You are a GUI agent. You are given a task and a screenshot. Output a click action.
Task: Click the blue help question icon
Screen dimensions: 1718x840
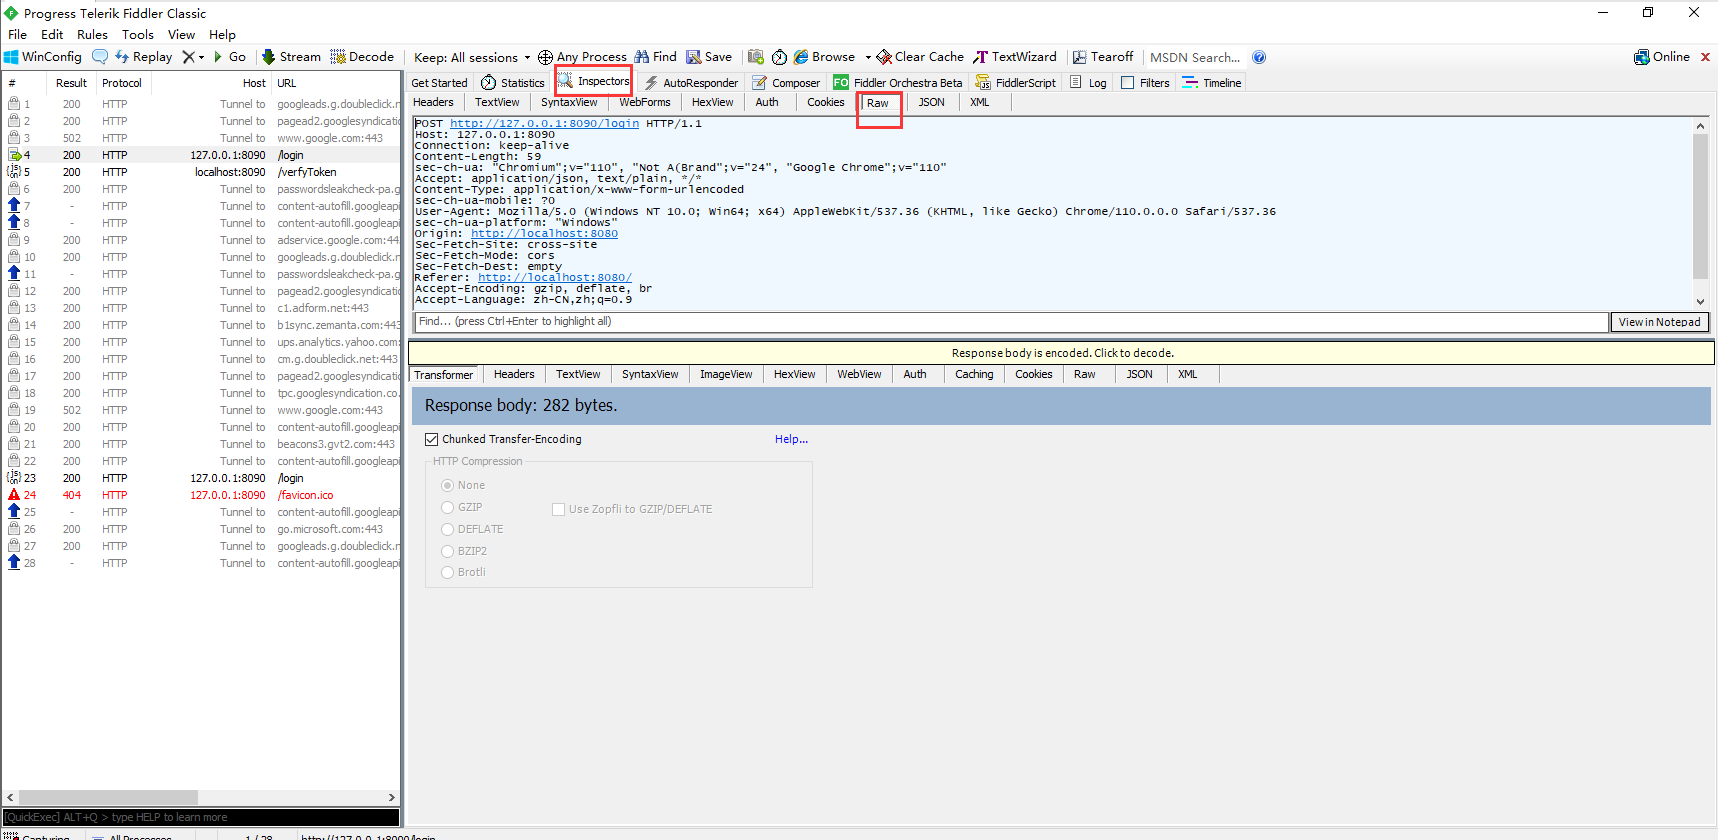tap(1259, 57)
